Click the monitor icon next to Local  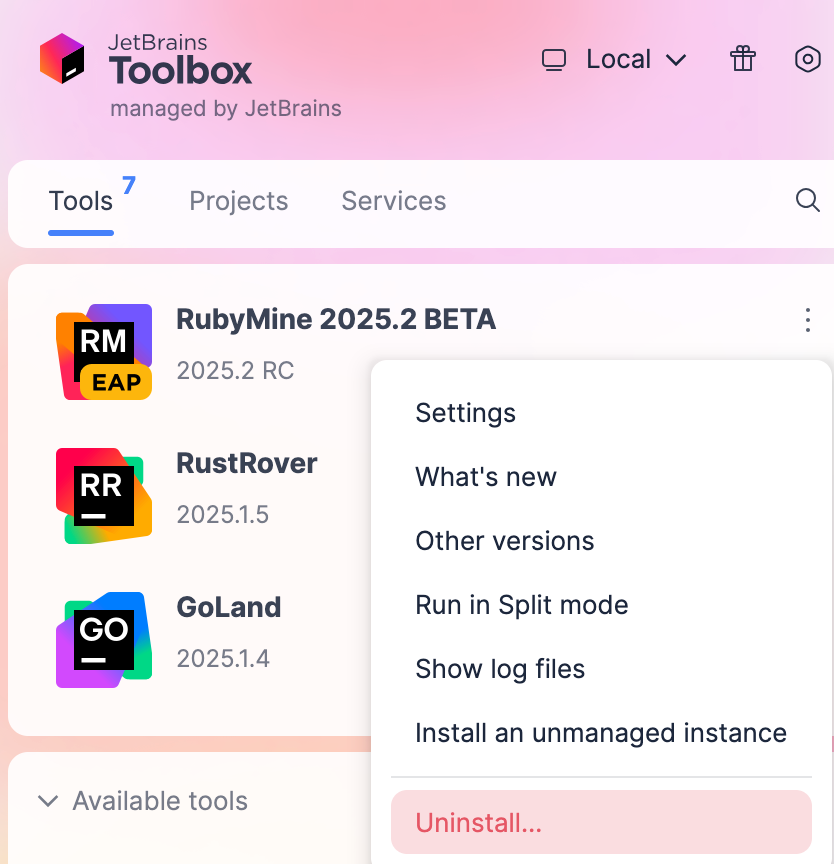[x=554, y=59]
